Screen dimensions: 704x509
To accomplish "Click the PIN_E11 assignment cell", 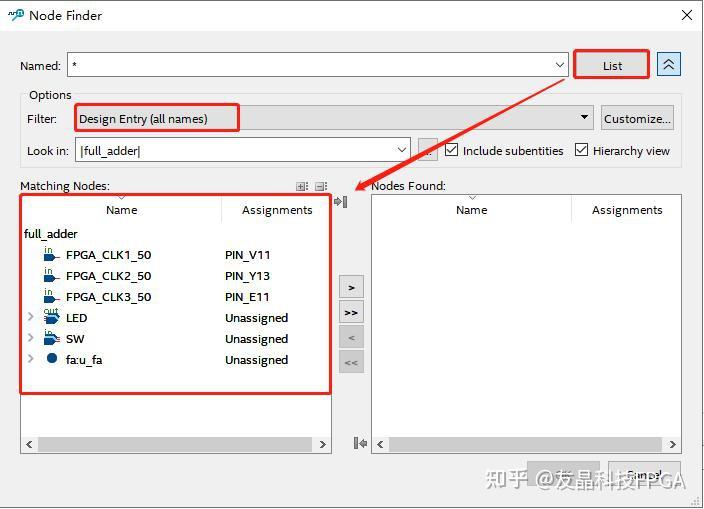I will click(247, 297).
